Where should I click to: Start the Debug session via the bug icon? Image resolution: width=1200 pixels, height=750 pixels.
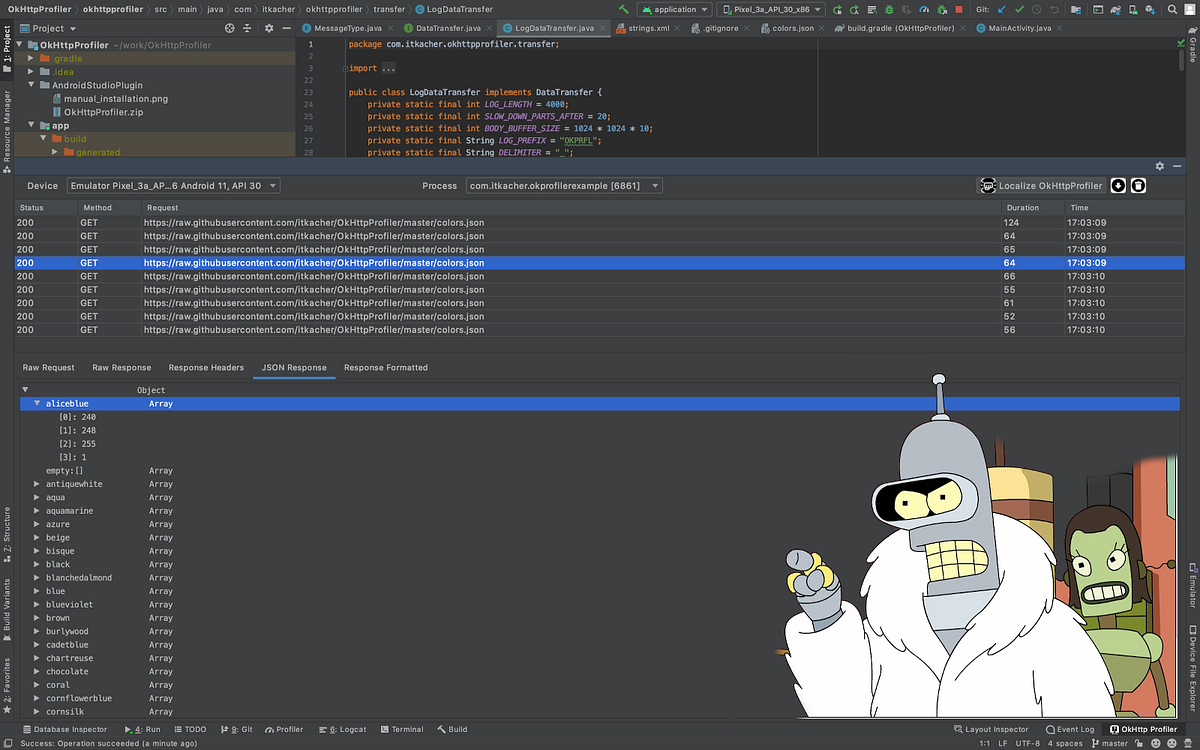pyautogui.click(x=889, y=9)
